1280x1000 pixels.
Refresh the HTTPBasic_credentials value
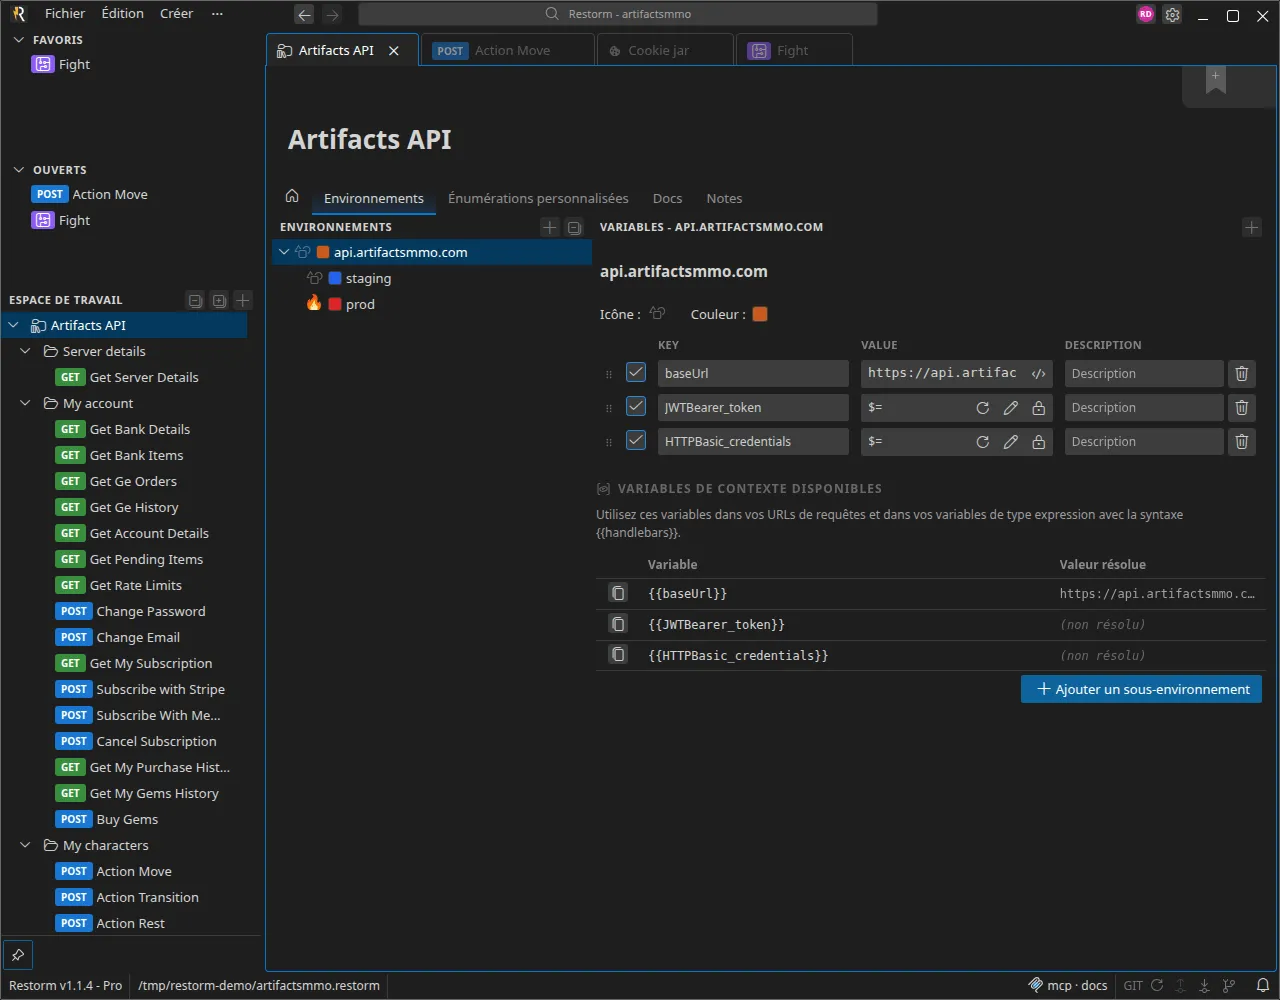click(983, 442)
